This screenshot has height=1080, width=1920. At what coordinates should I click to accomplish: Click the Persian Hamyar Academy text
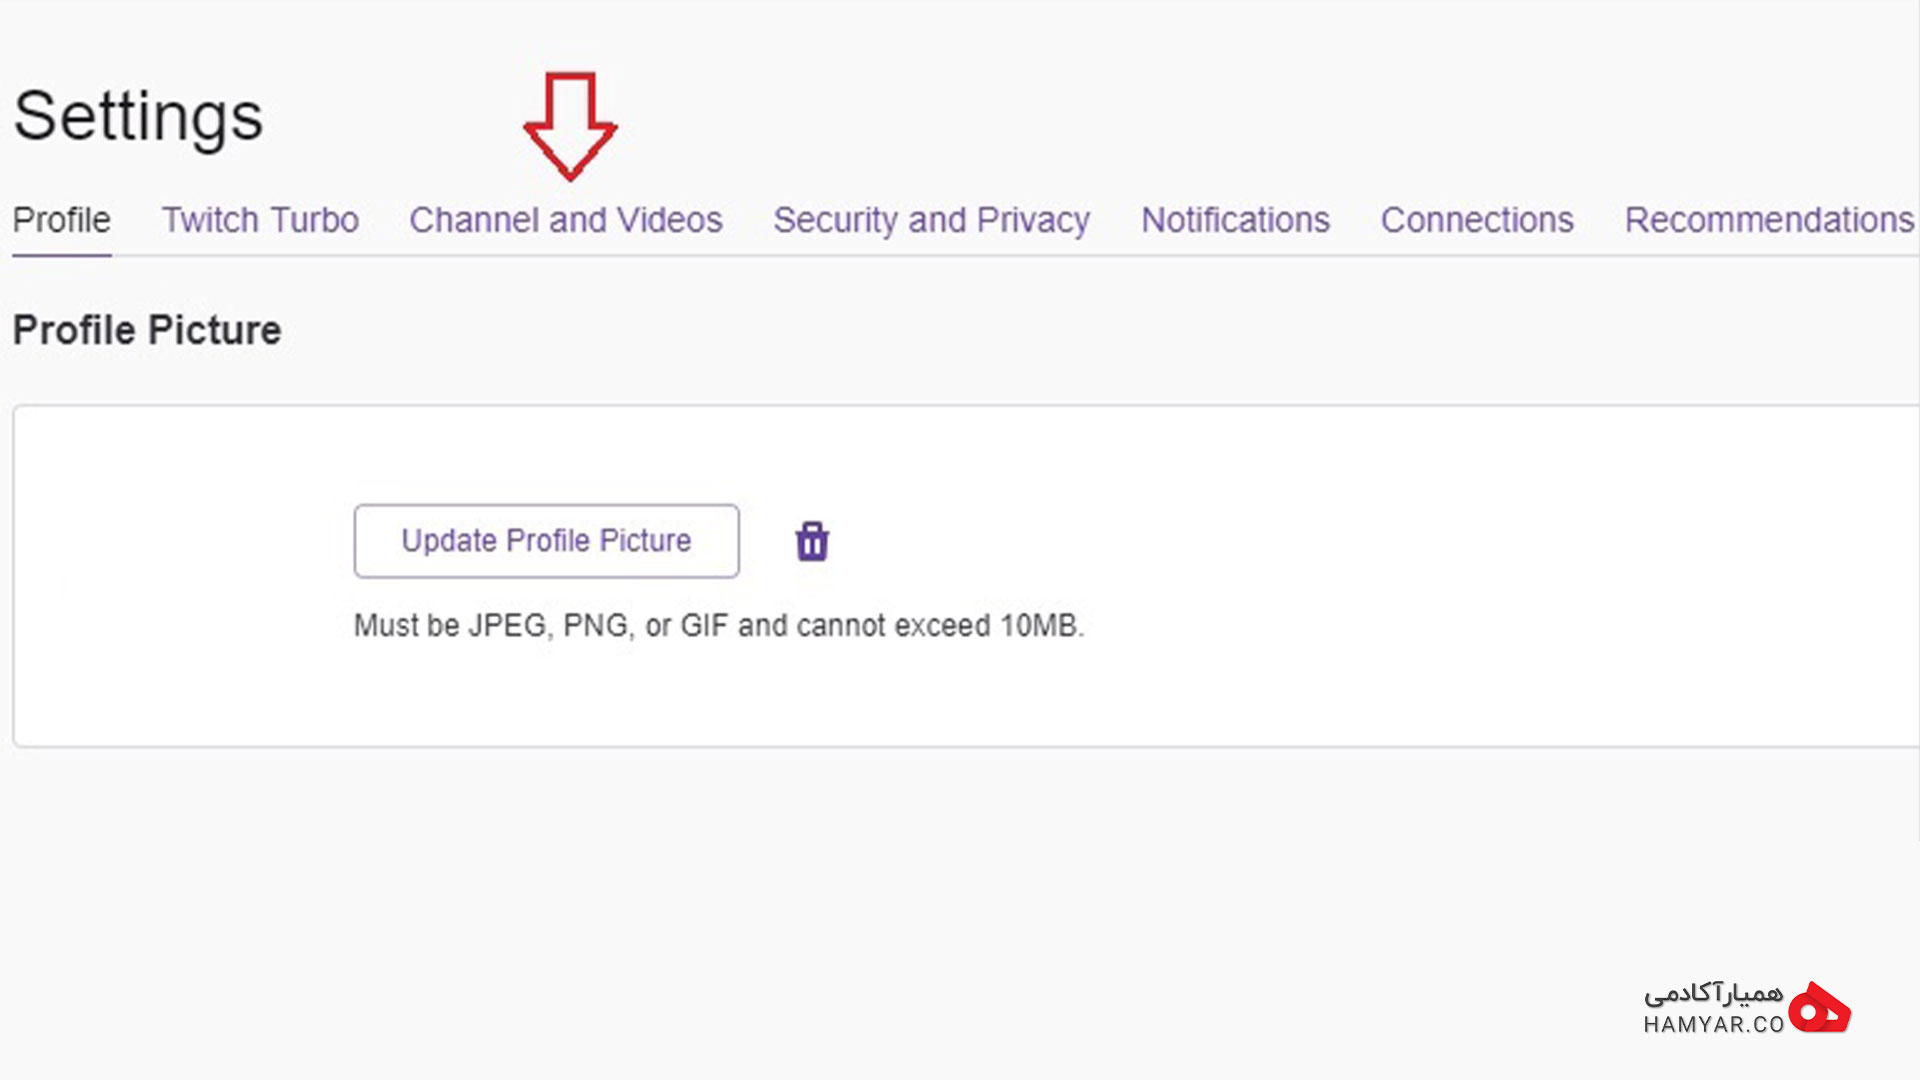coord(1714,993)
